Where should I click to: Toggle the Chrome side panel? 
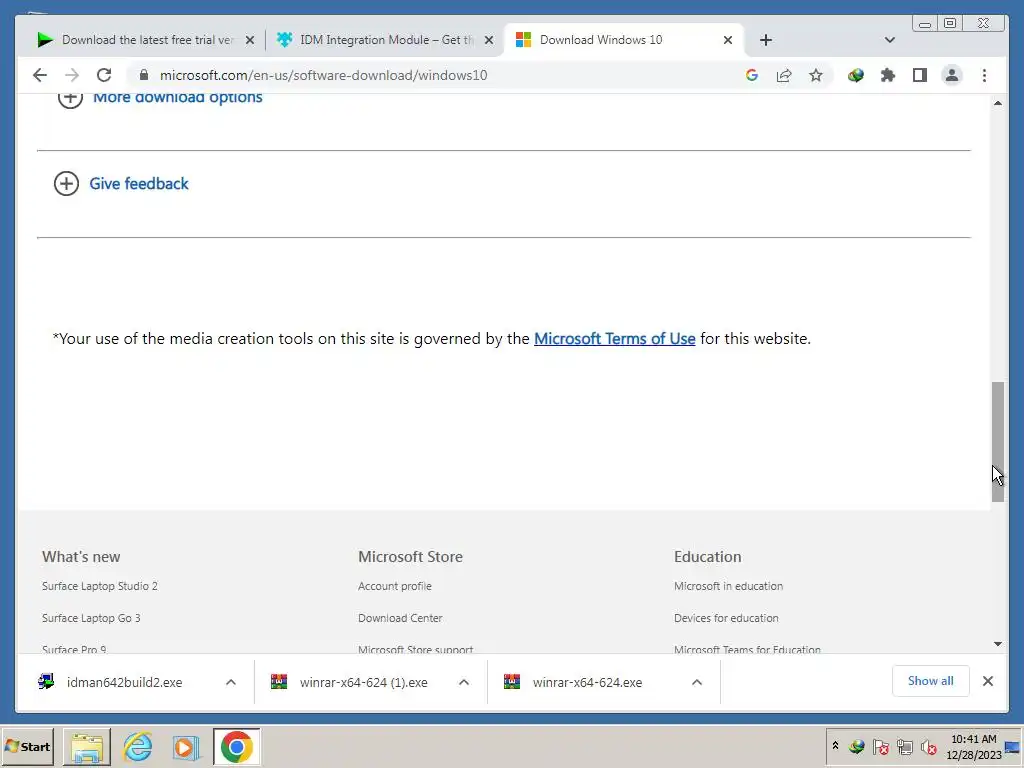click(920, 75)
